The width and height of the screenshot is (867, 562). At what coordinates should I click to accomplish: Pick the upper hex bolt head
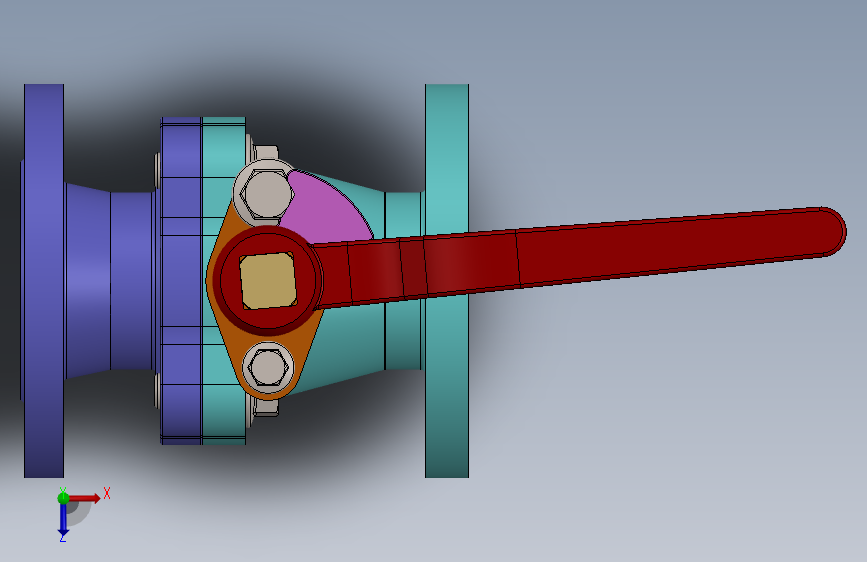(267, 194)
